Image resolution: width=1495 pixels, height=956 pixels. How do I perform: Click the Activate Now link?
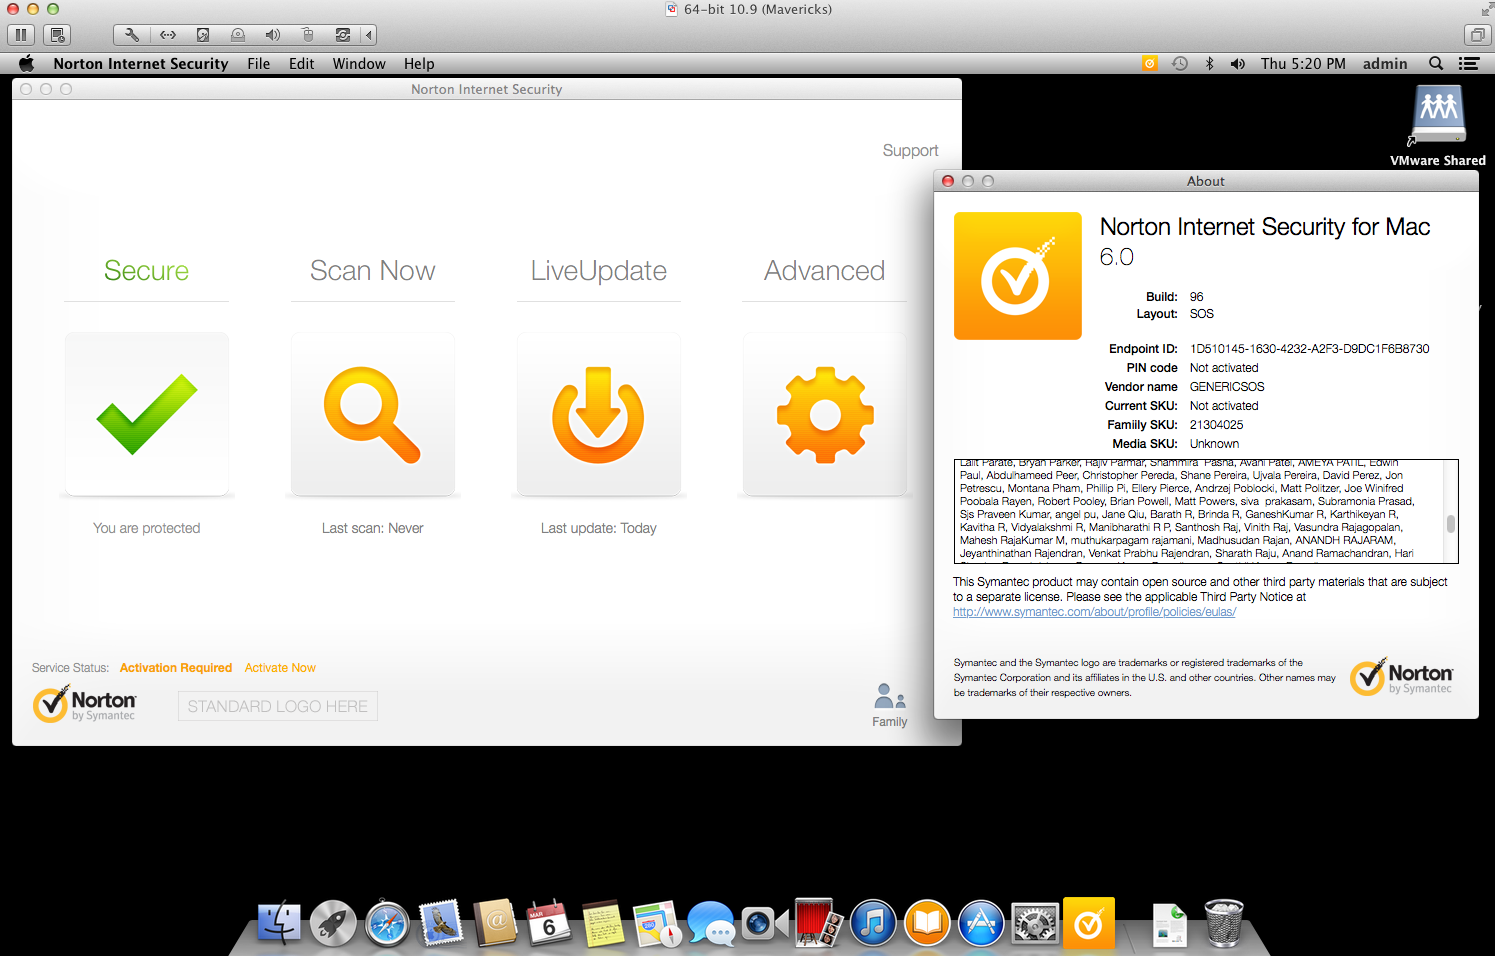(280, 668)
